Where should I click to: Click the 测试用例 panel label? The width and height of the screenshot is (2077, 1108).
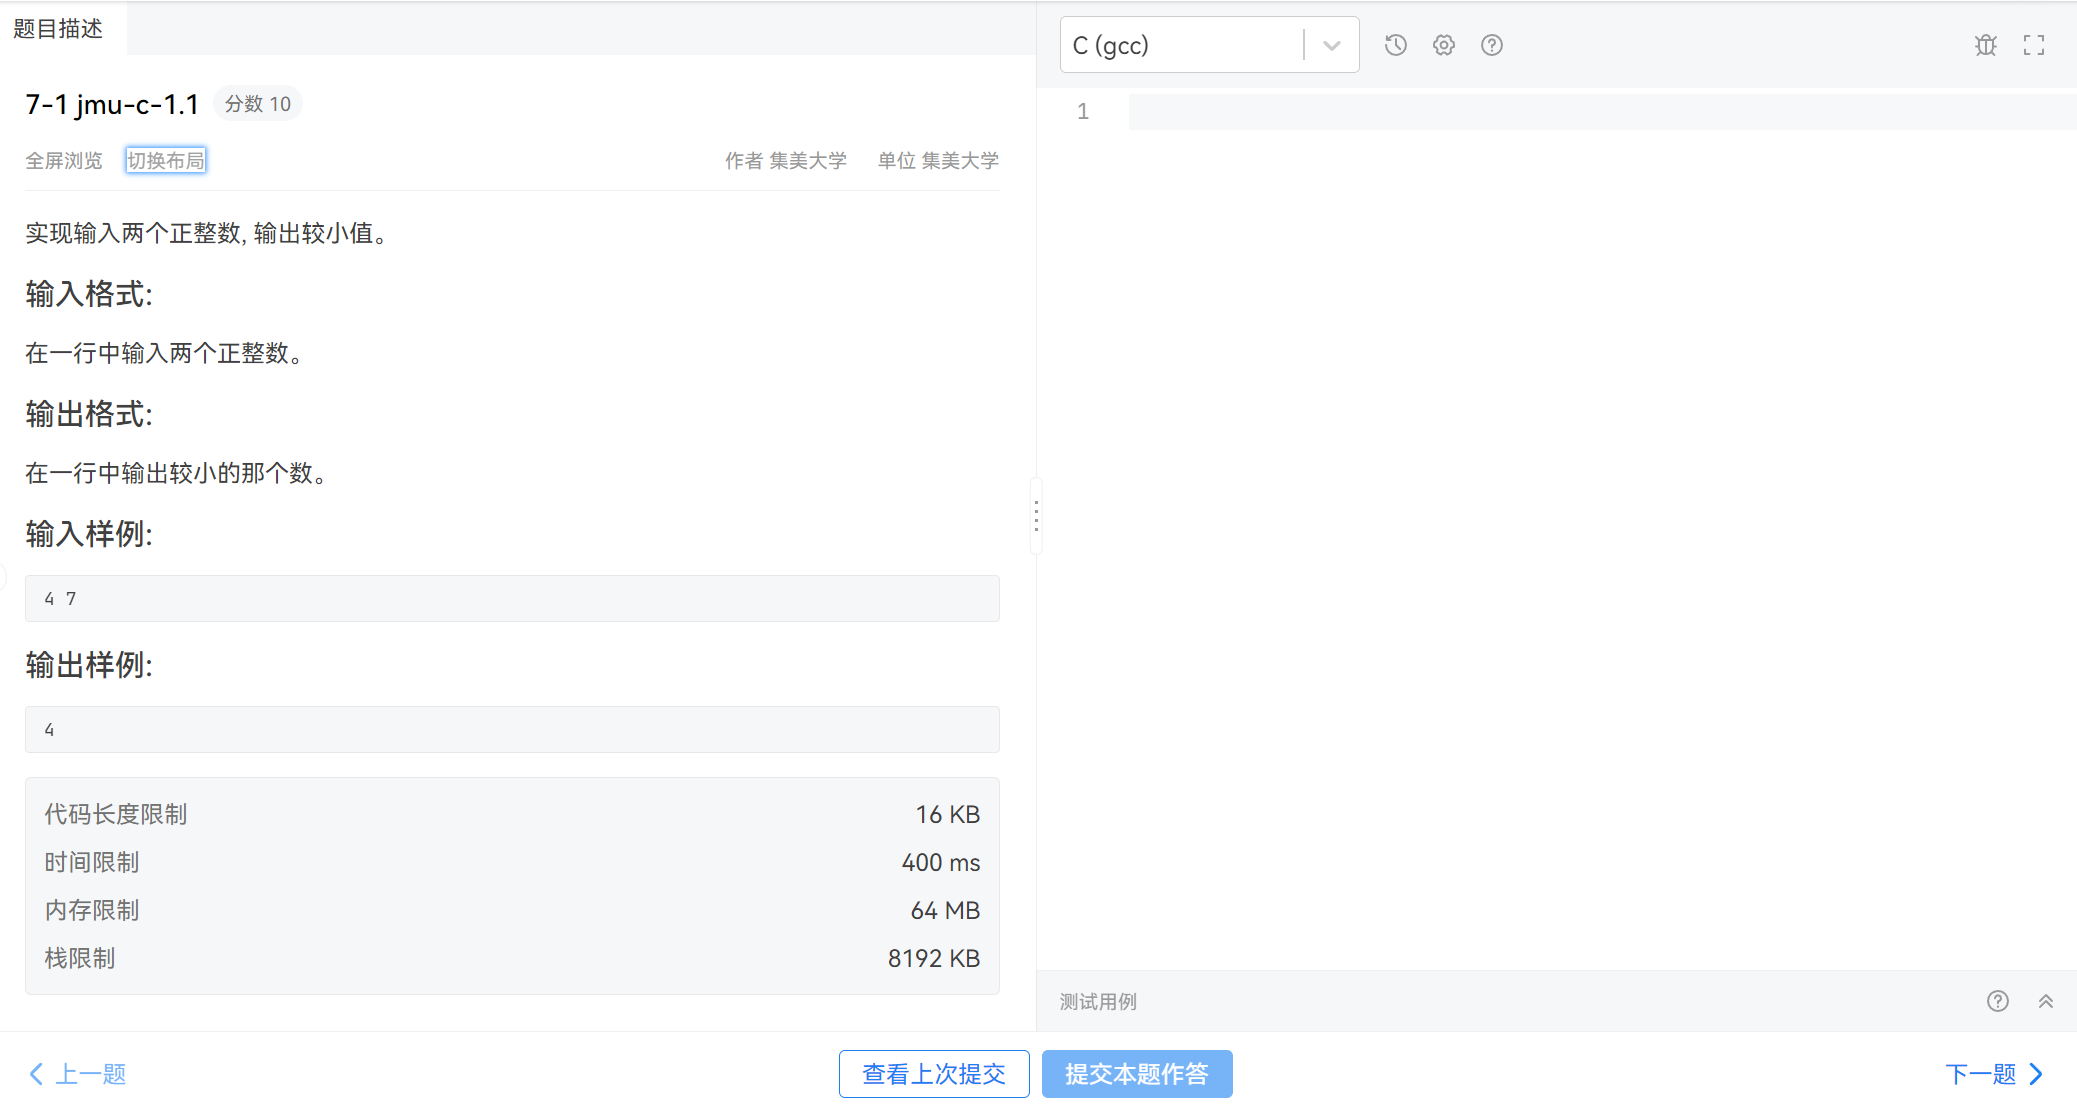(1097, 1001)
